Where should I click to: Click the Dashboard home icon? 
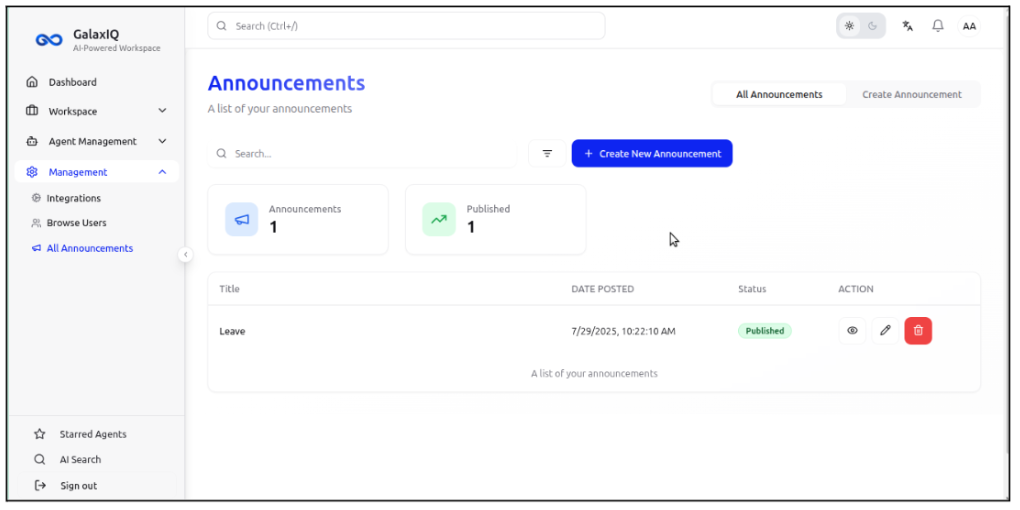tap(32, 82)
